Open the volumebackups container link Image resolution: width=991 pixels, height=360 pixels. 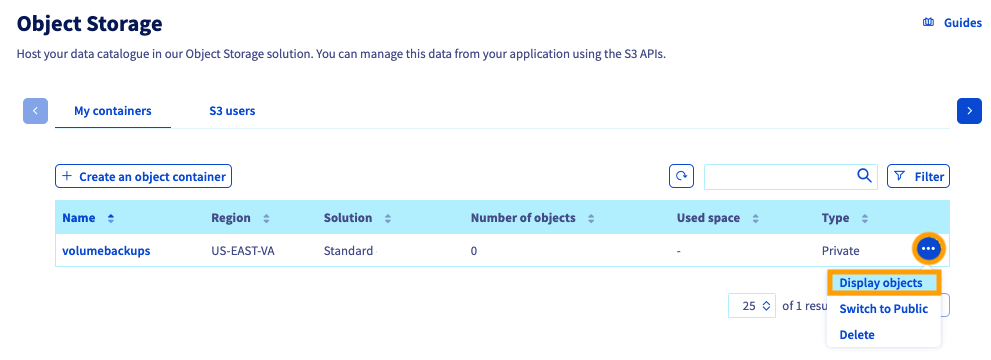[106, 251]
